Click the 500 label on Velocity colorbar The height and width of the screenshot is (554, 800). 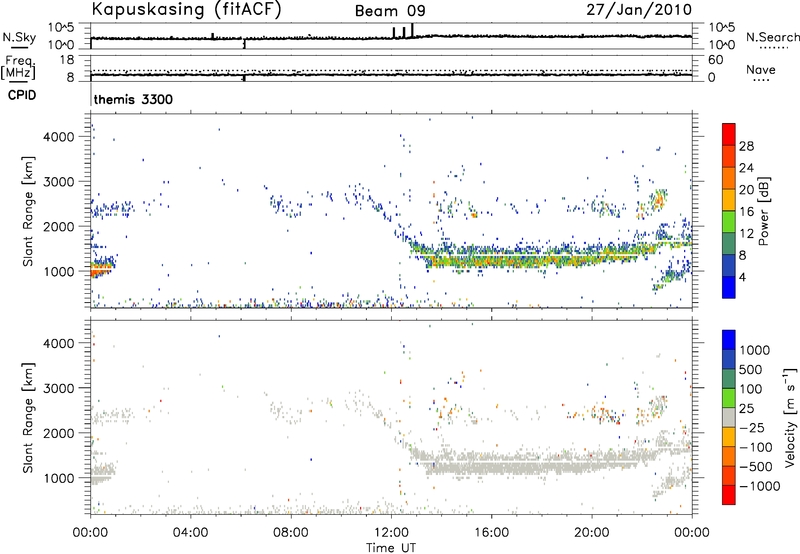[751, 370]
